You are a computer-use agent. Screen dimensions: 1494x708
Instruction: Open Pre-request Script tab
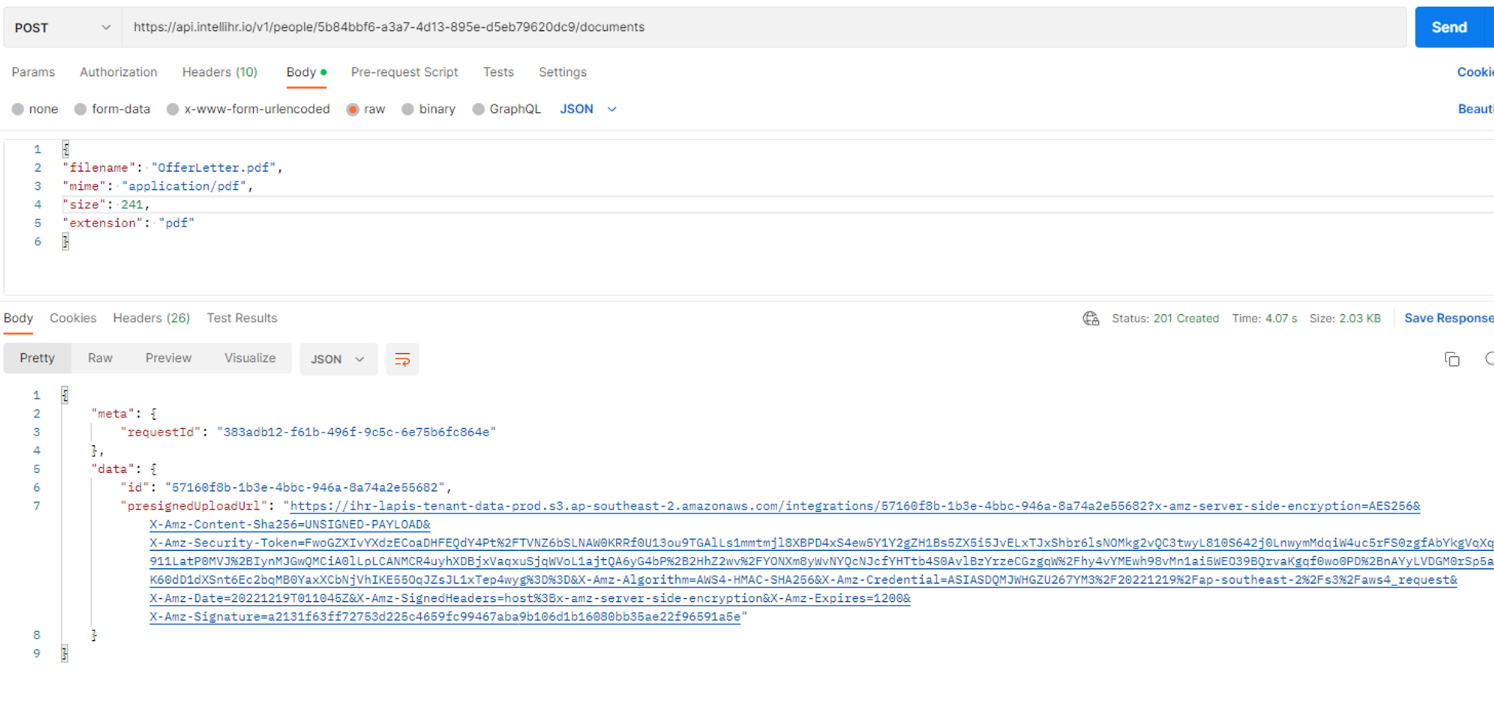point(404,72)
